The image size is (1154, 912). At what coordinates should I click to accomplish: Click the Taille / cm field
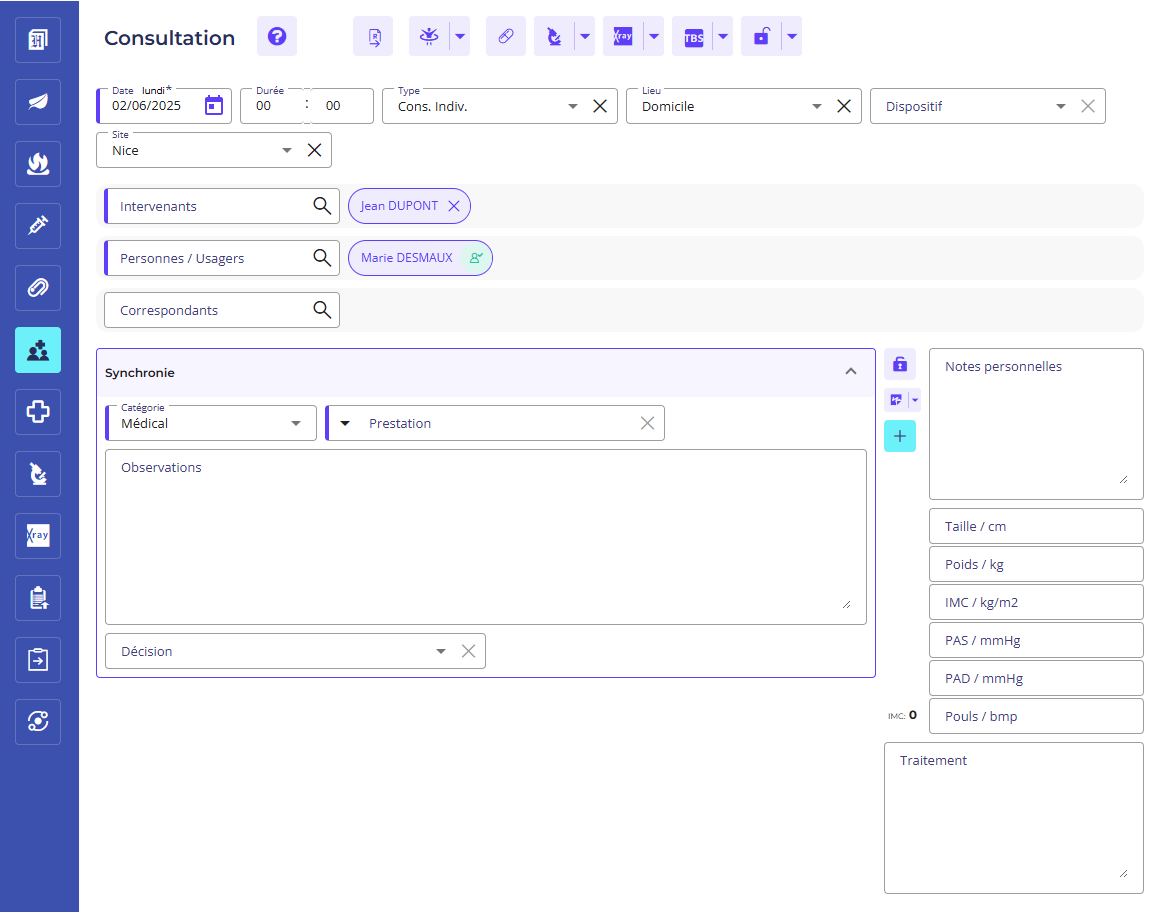[x=1036, y=526]
